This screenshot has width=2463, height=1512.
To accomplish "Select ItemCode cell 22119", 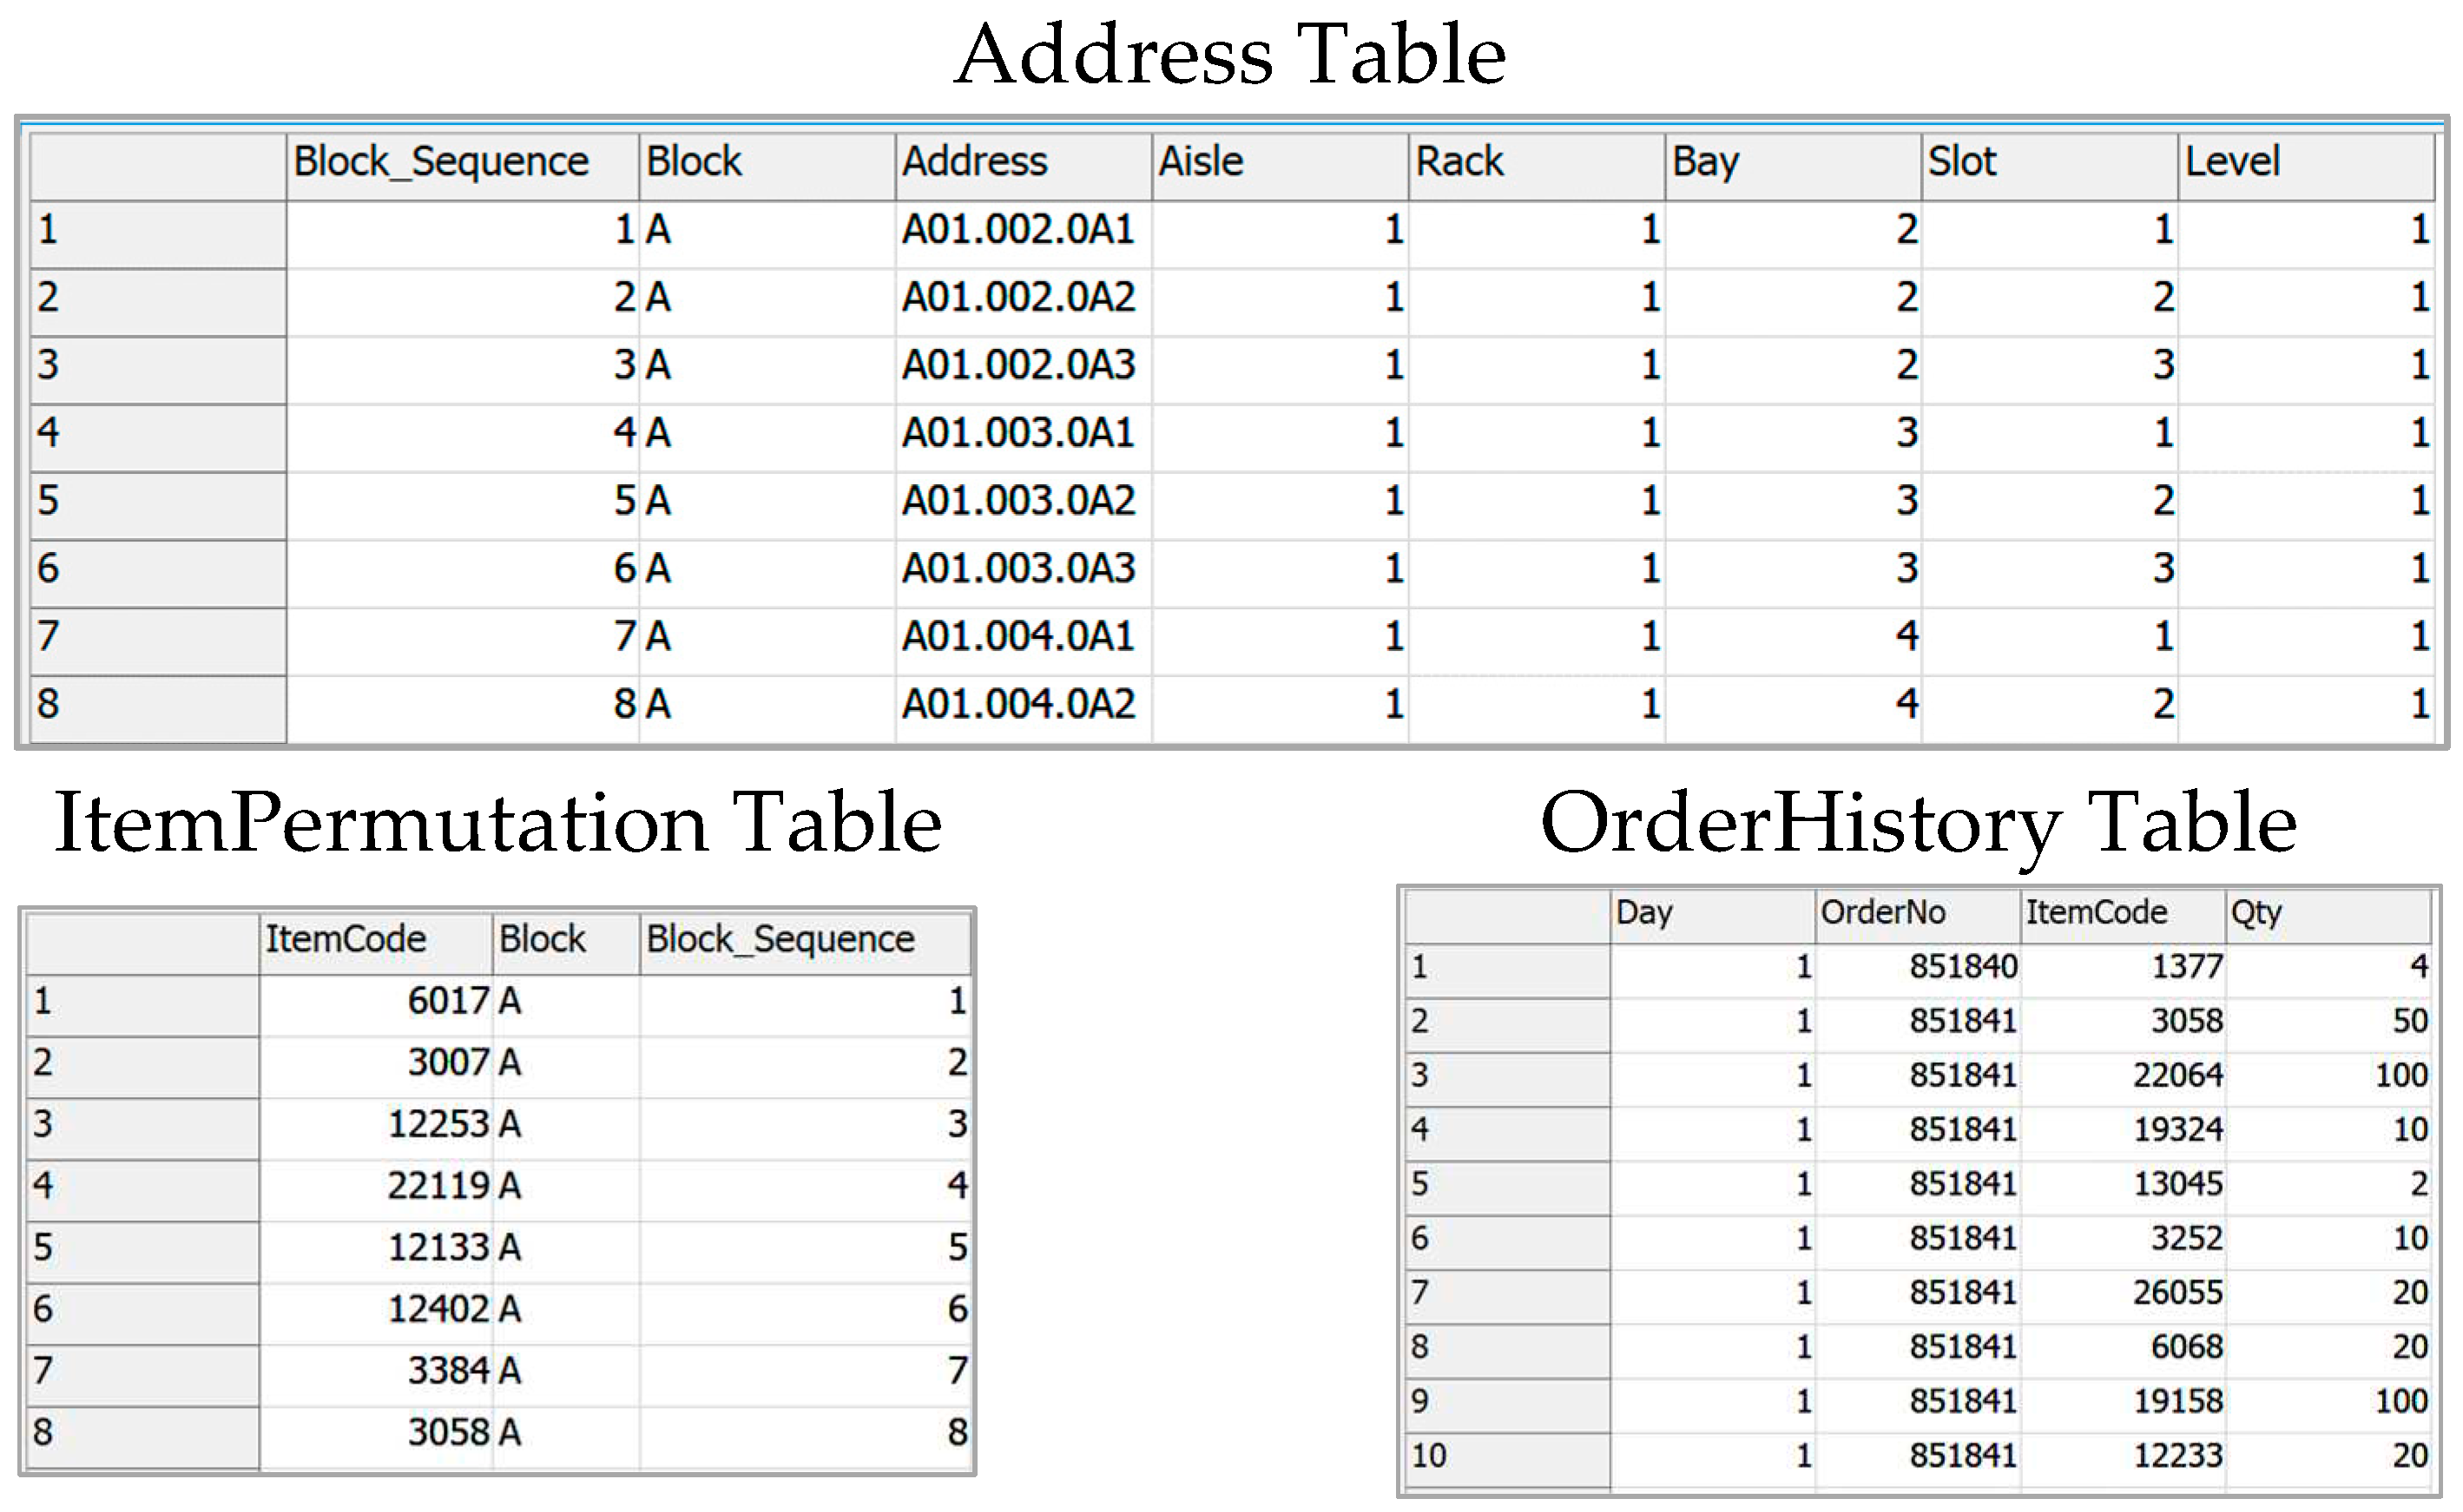I will click(x=438, y=1186).
